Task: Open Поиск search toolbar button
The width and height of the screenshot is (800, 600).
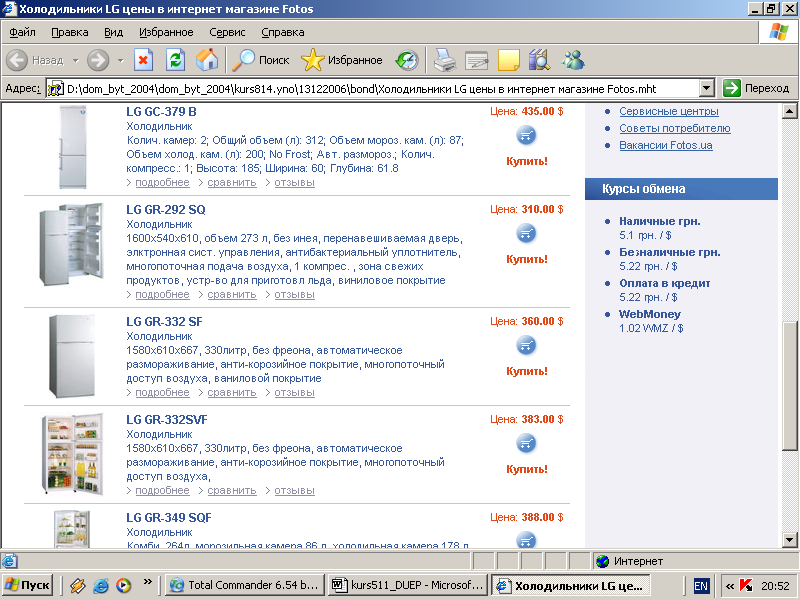Action: [x=261, y=60]
